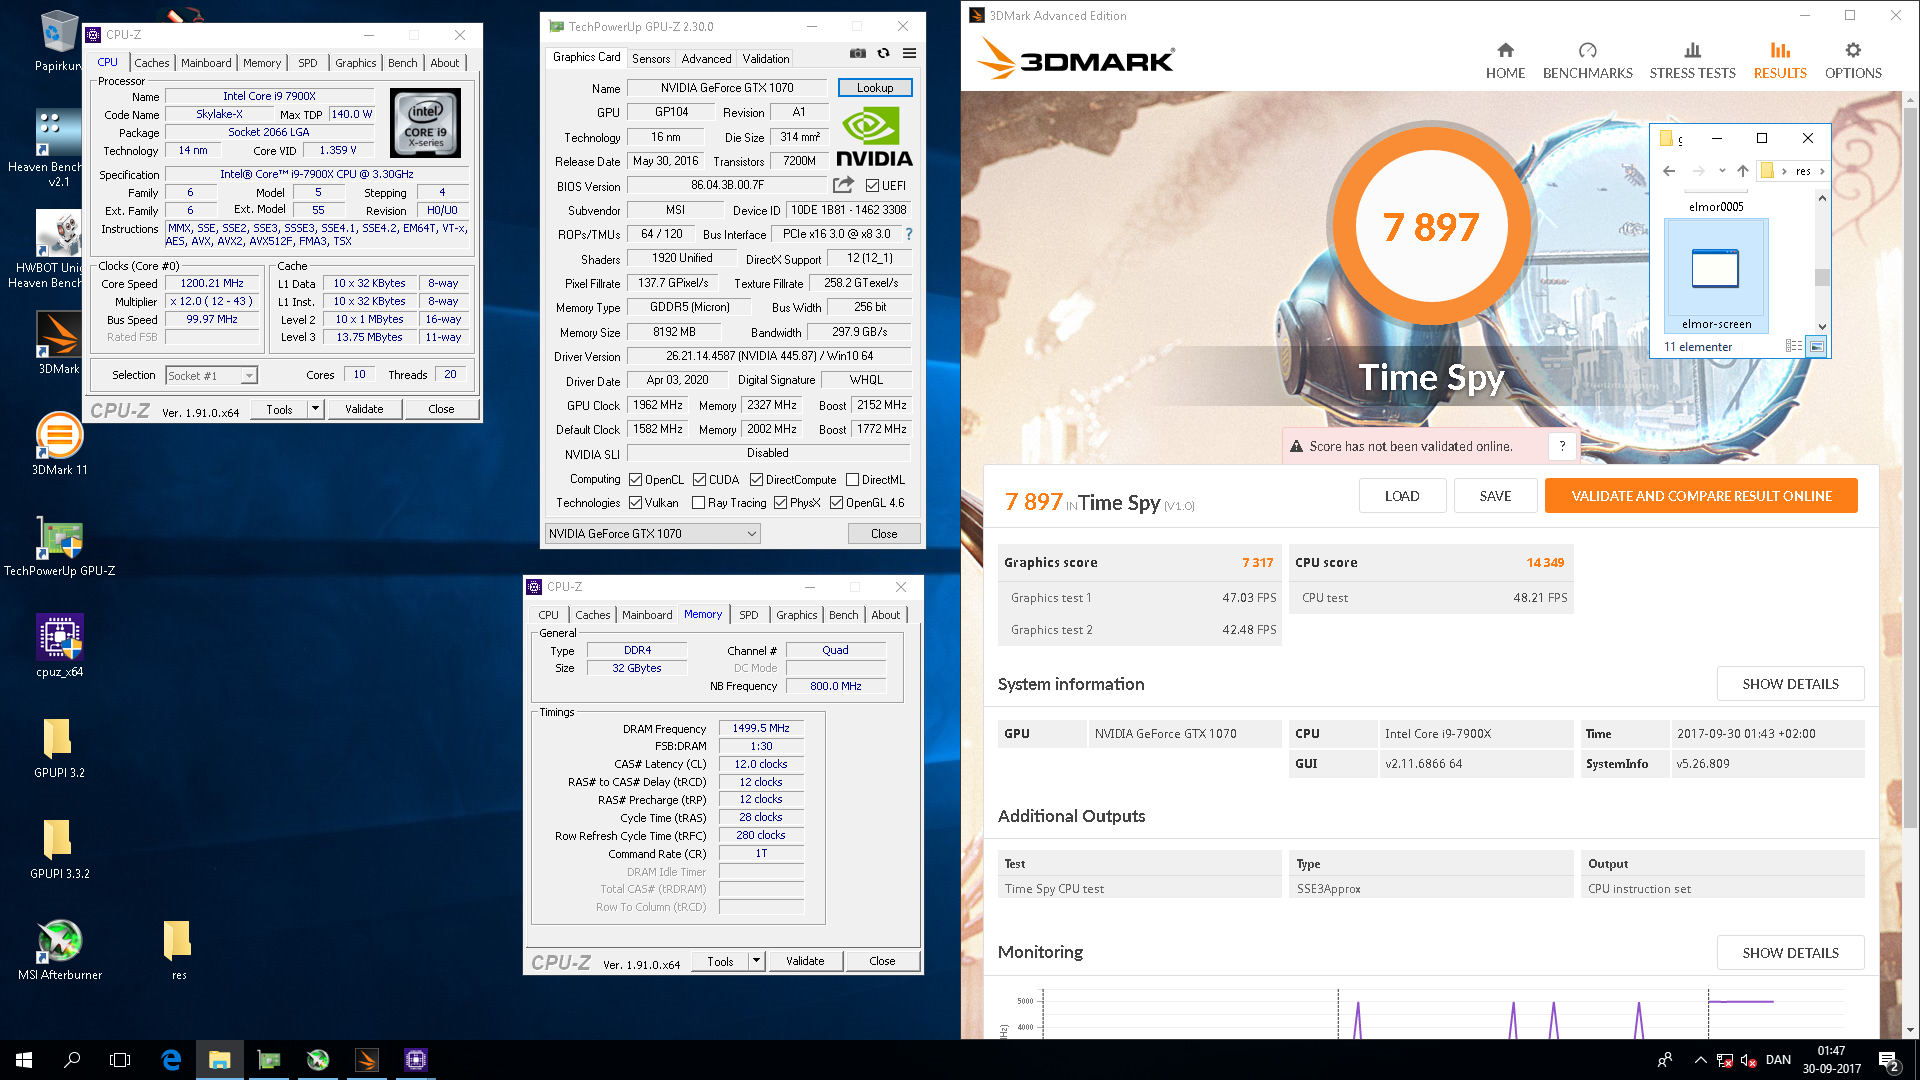
Task: Switch to SPD tab in bottom CPU-Z
Action: (749, 615)
